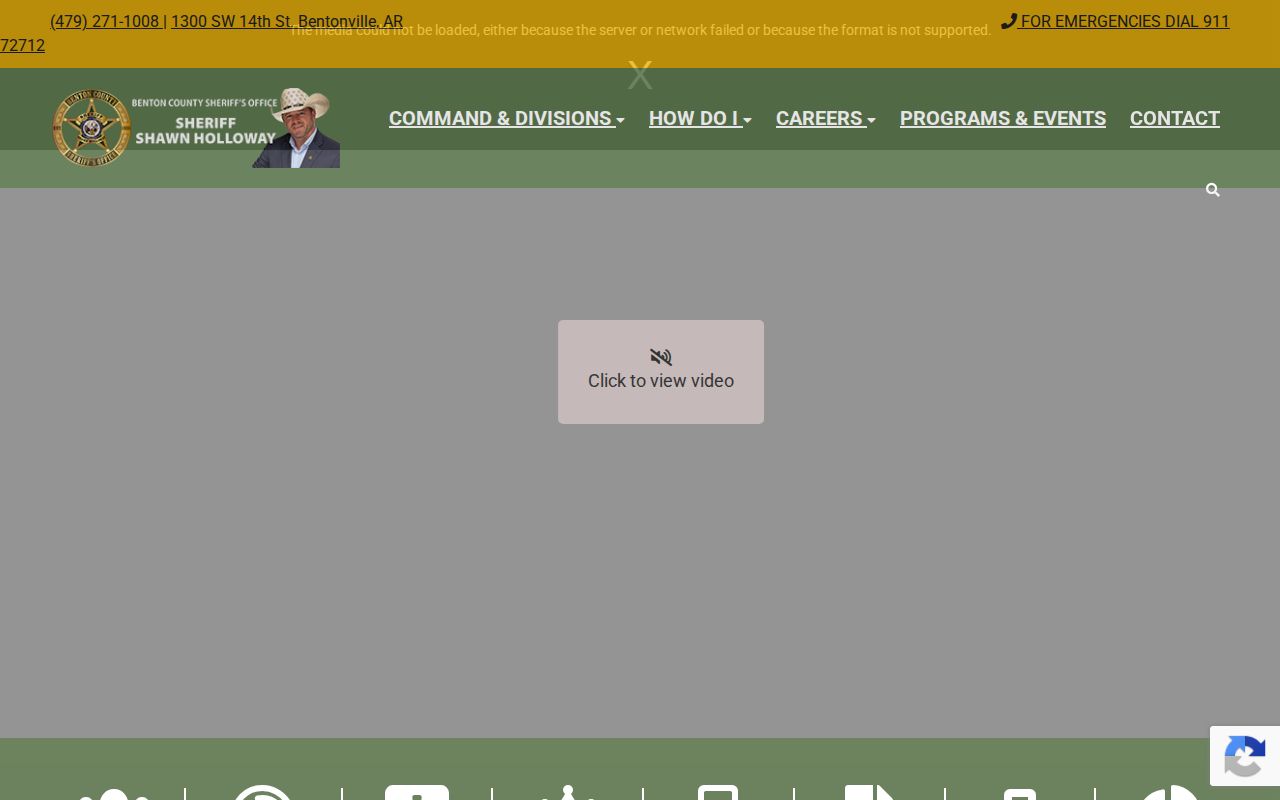
Task: Click to view video button
Action: point(661,372)
